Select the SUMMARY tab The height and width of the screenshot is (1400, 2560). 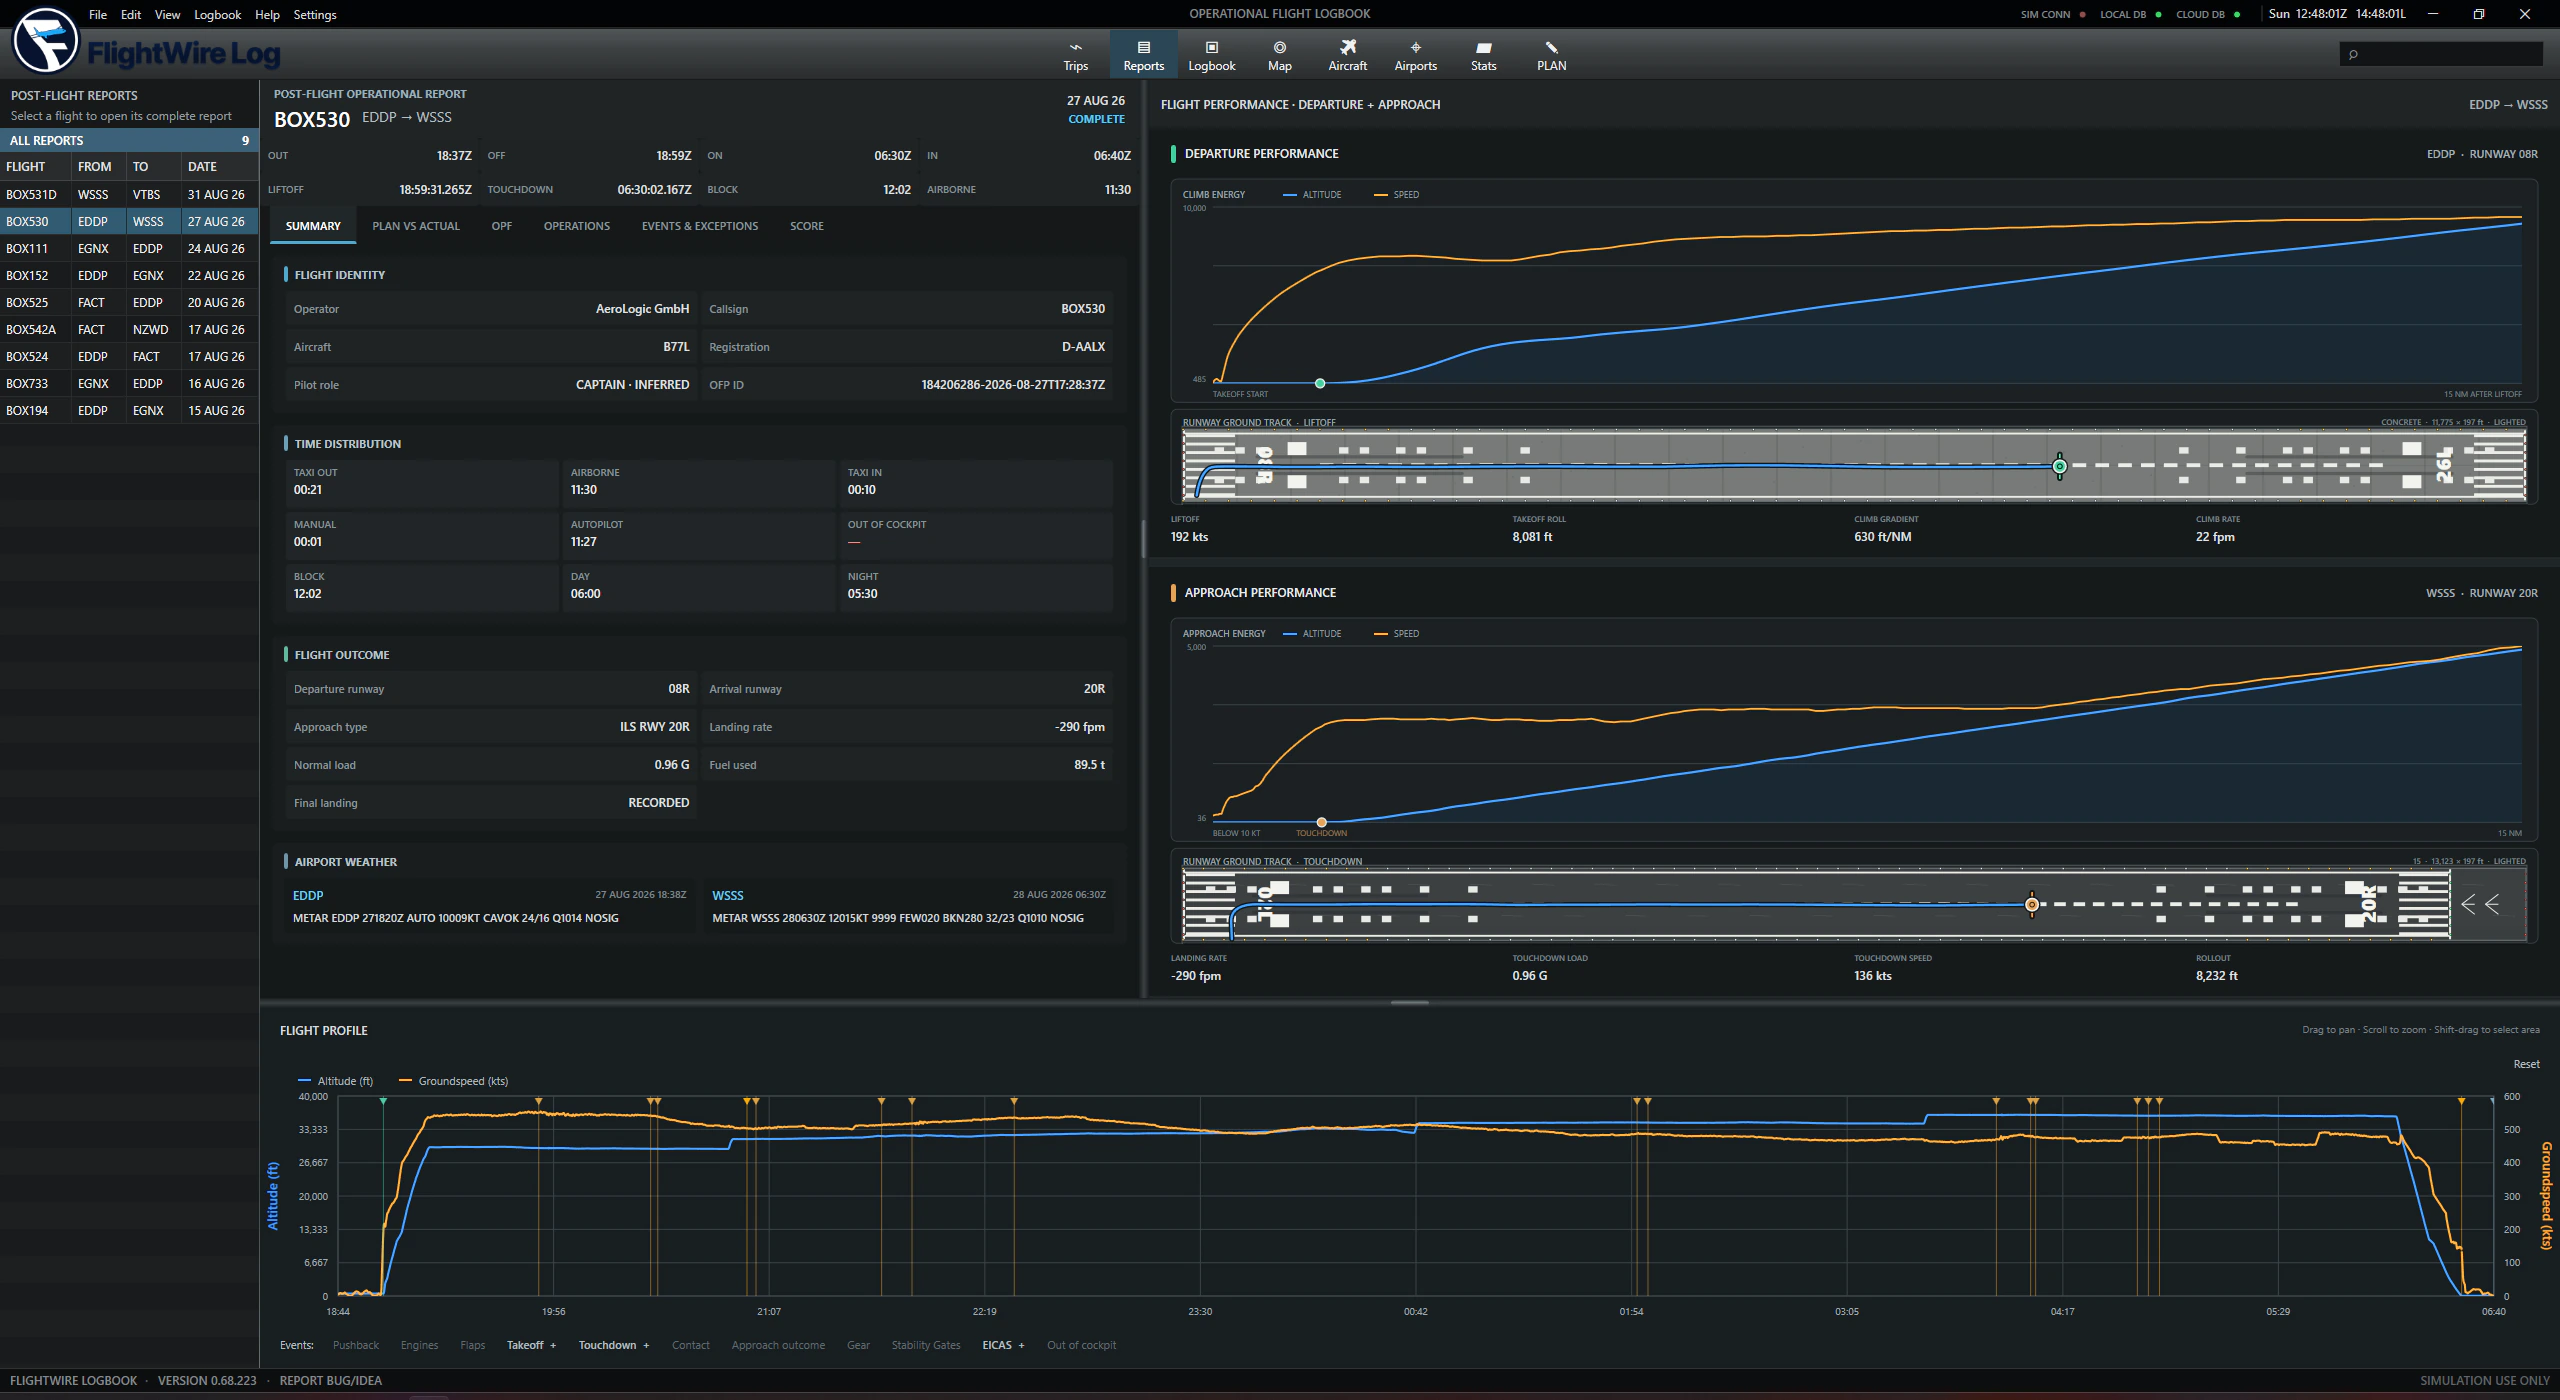click(x=313, y=226)
